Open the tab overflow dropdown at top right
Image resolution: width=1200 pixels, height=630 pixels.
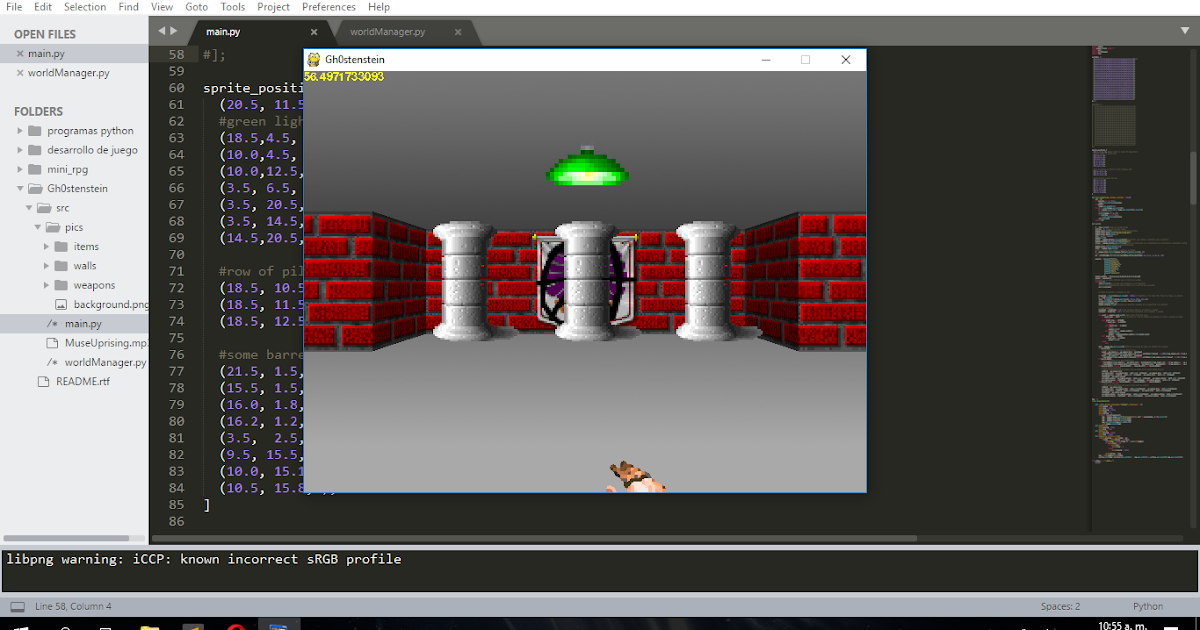click(x=1184, y=31)
